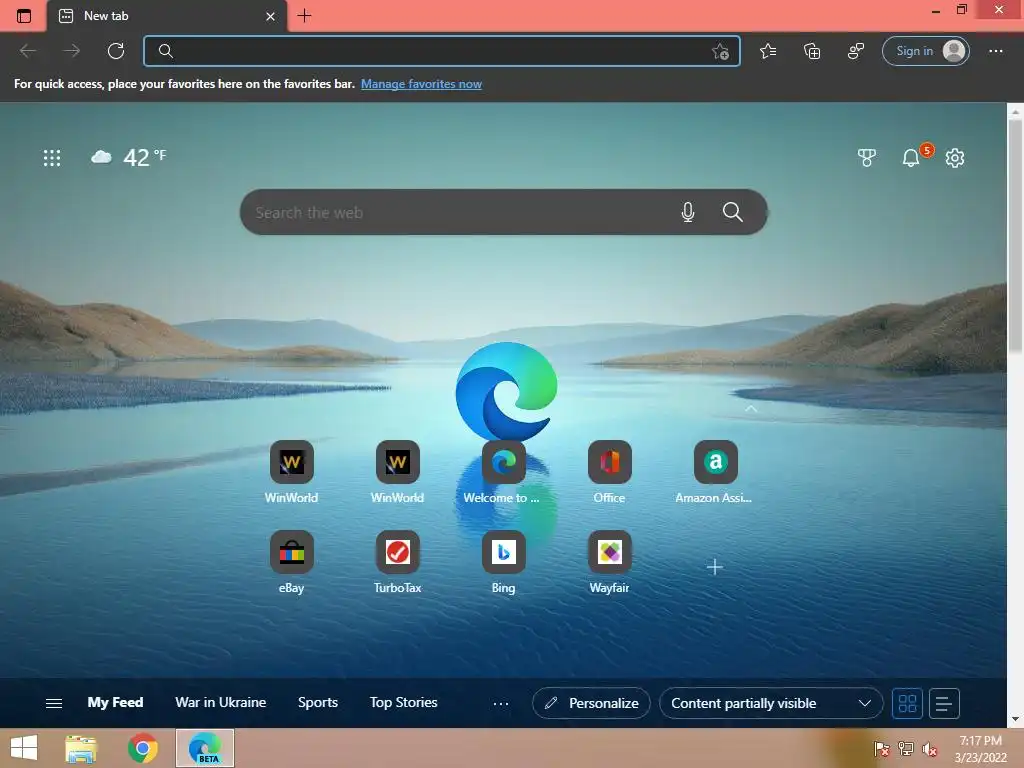The height and width of the screenshot is (768, 1024).
Task: Click the Personalize button
Action: [x=591, y=703]
